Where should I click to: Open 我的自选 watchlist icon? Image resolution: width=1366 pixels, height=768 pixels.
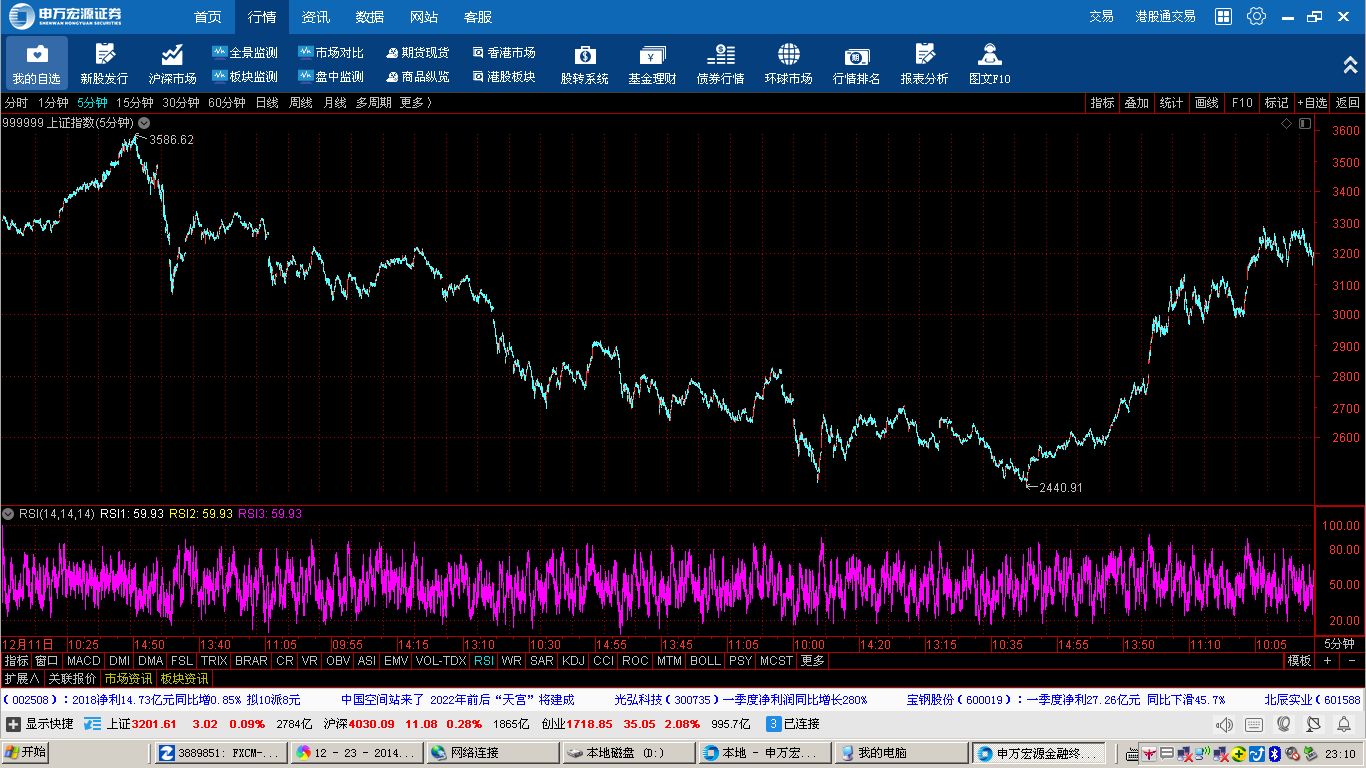pos(37,64)
